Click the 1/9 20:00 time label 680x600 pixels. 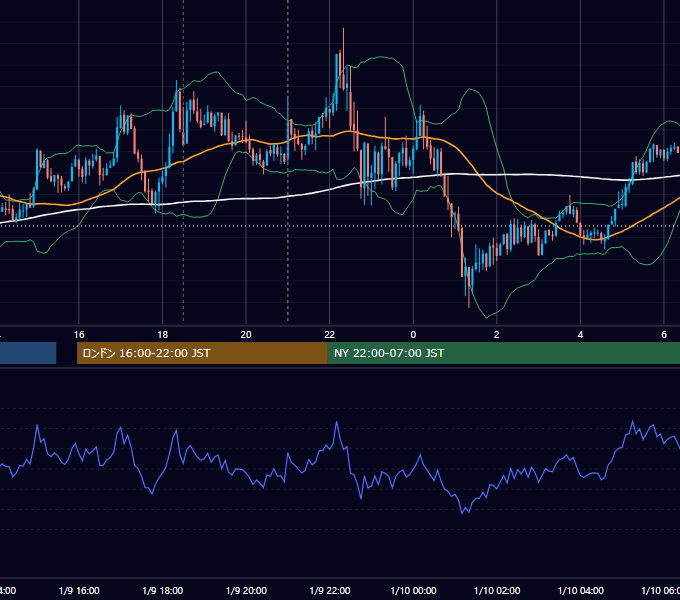click(x=246, y=590)
